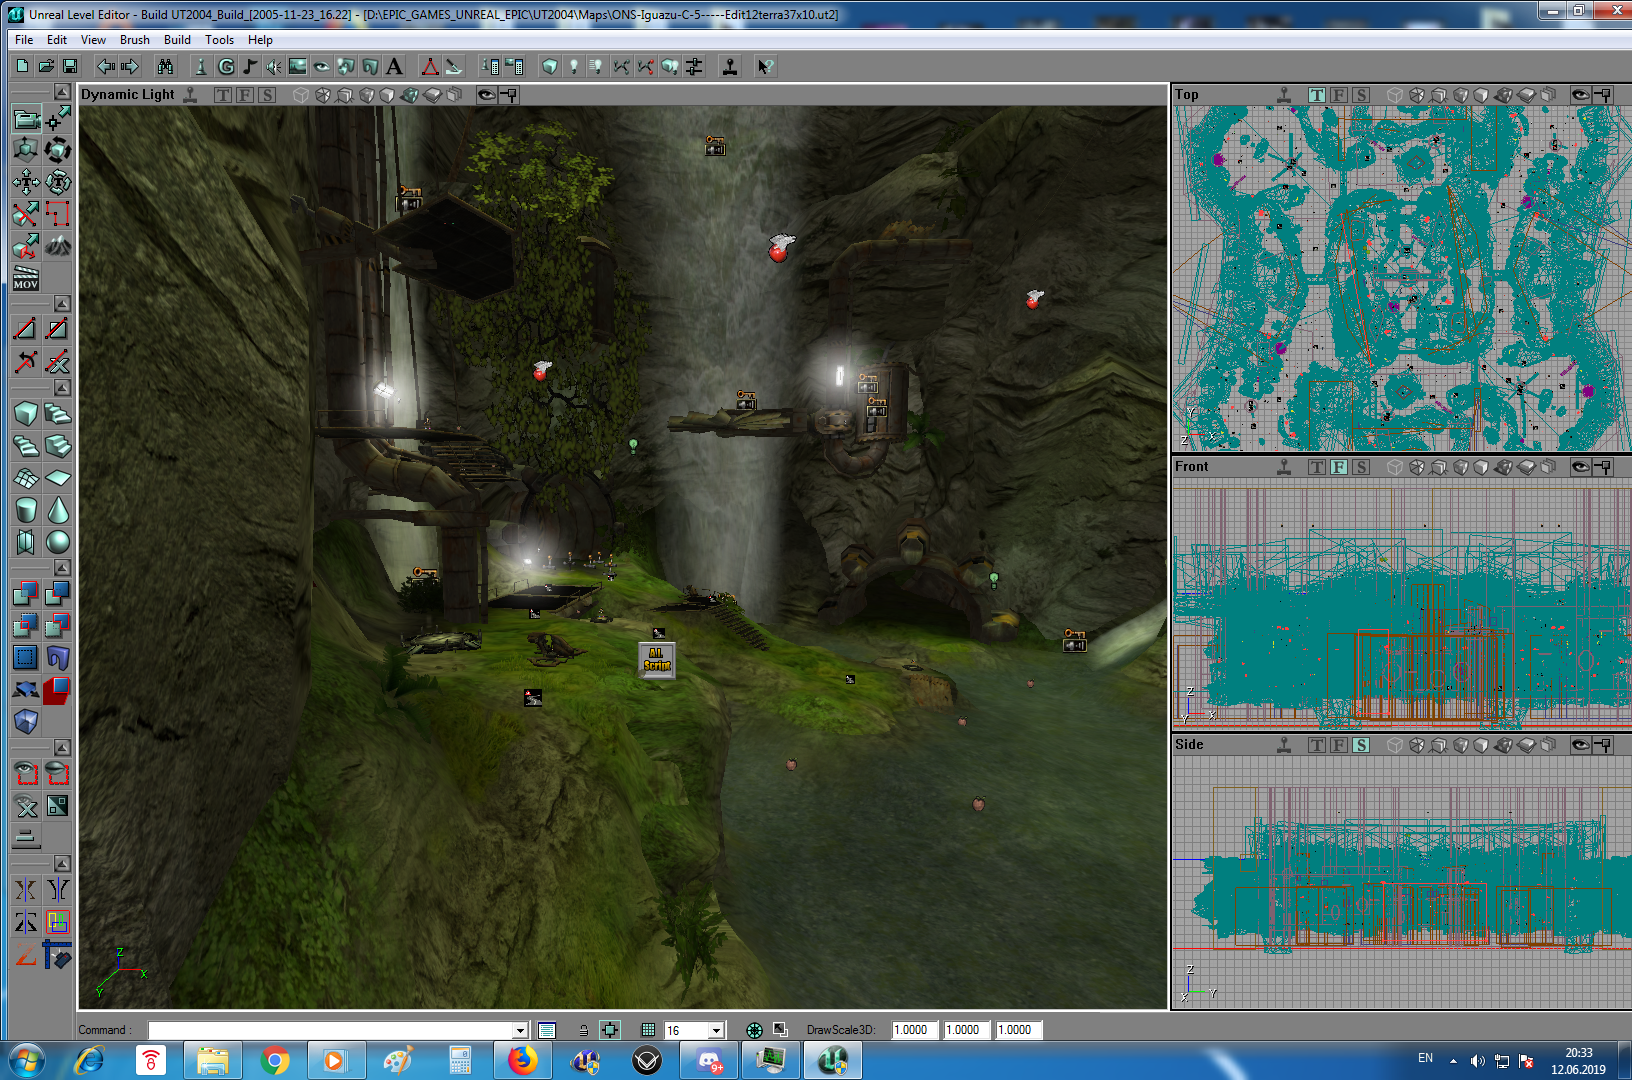
Task: Select the Camera Movement tool
Action: click(26, 119)
